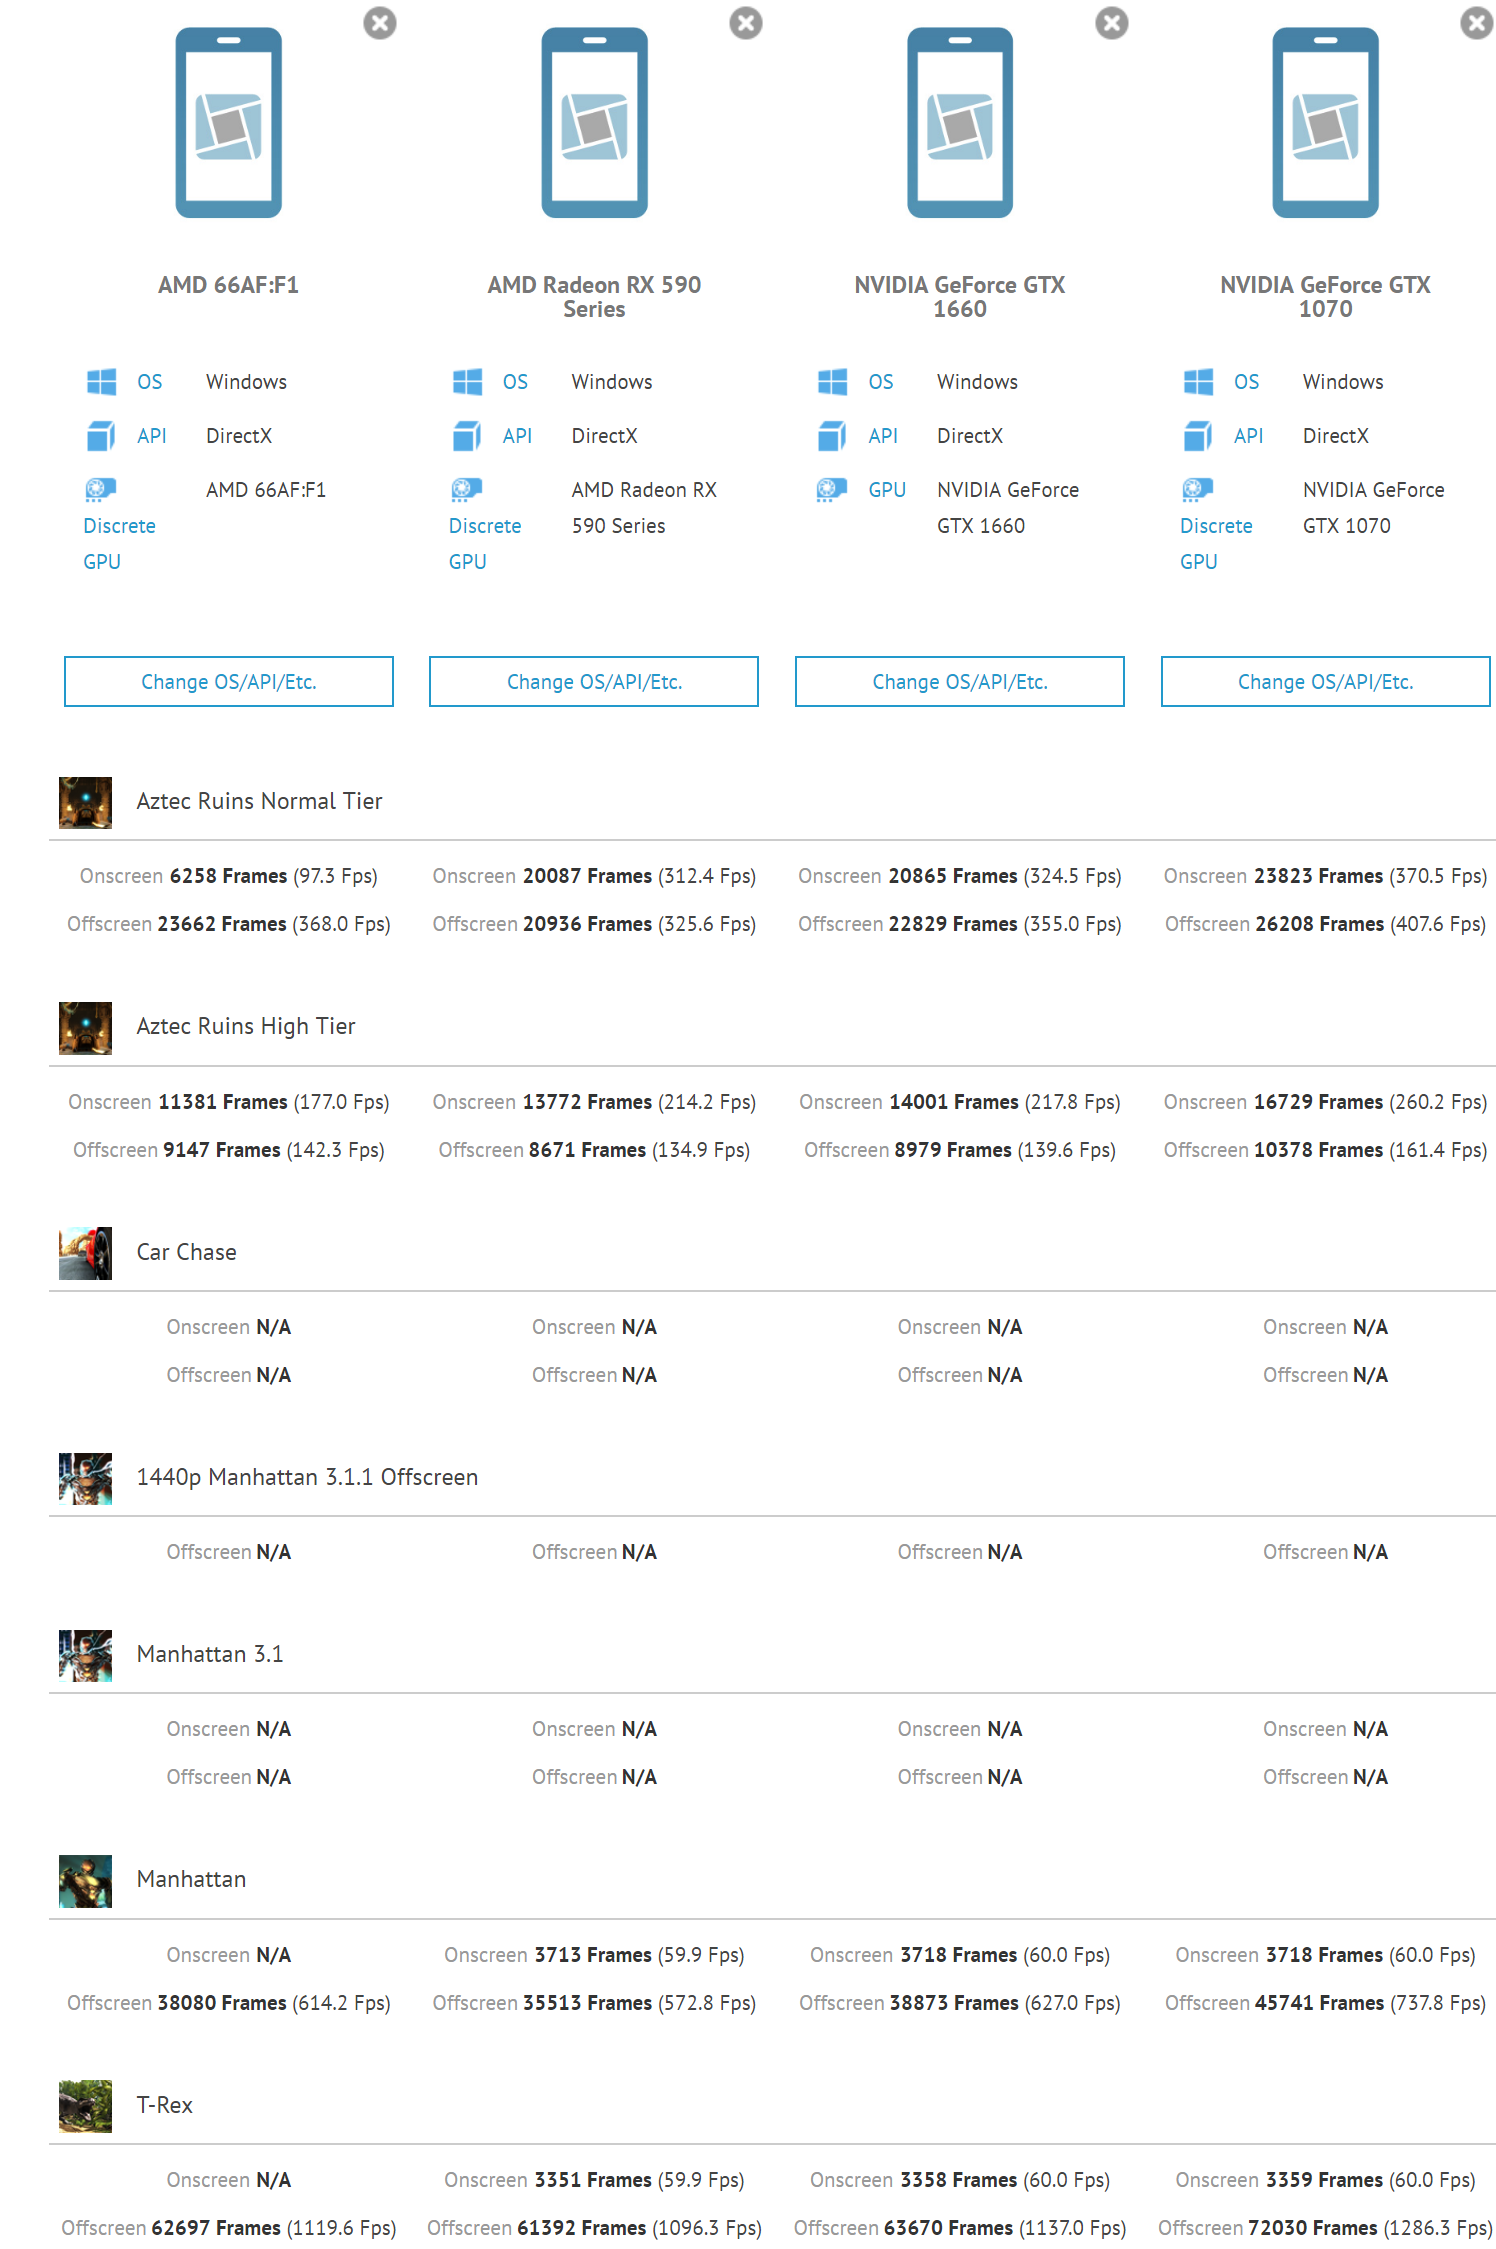
Task: Click the GTX 1660 device image
Action: [x=960, y=122]
